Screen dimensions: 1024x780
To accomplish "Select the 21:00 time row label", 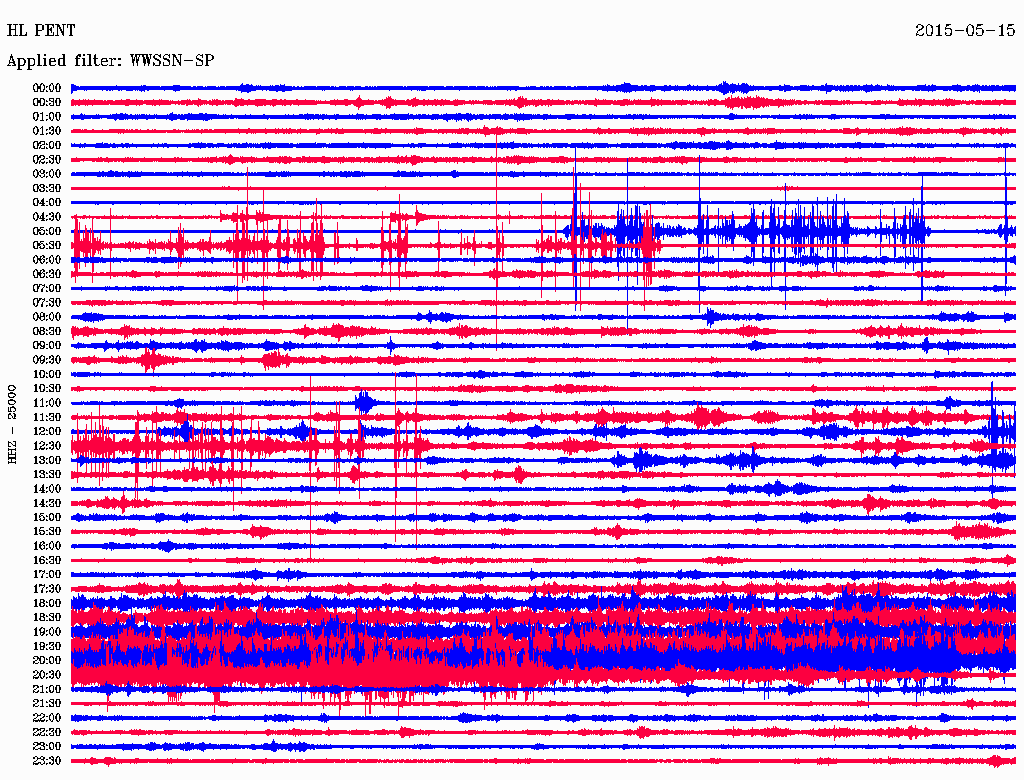I will click(x=47, y=689).
